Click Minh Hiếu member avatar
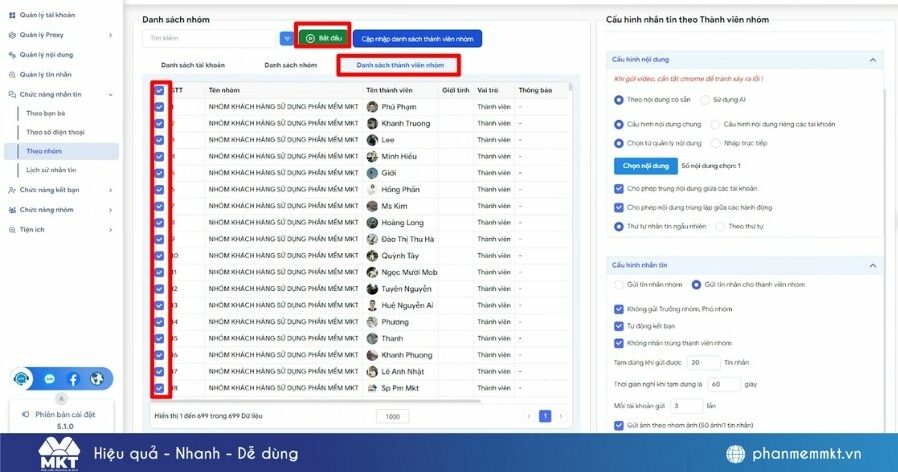Screen dimensions: 898x472 coord(372,156)
